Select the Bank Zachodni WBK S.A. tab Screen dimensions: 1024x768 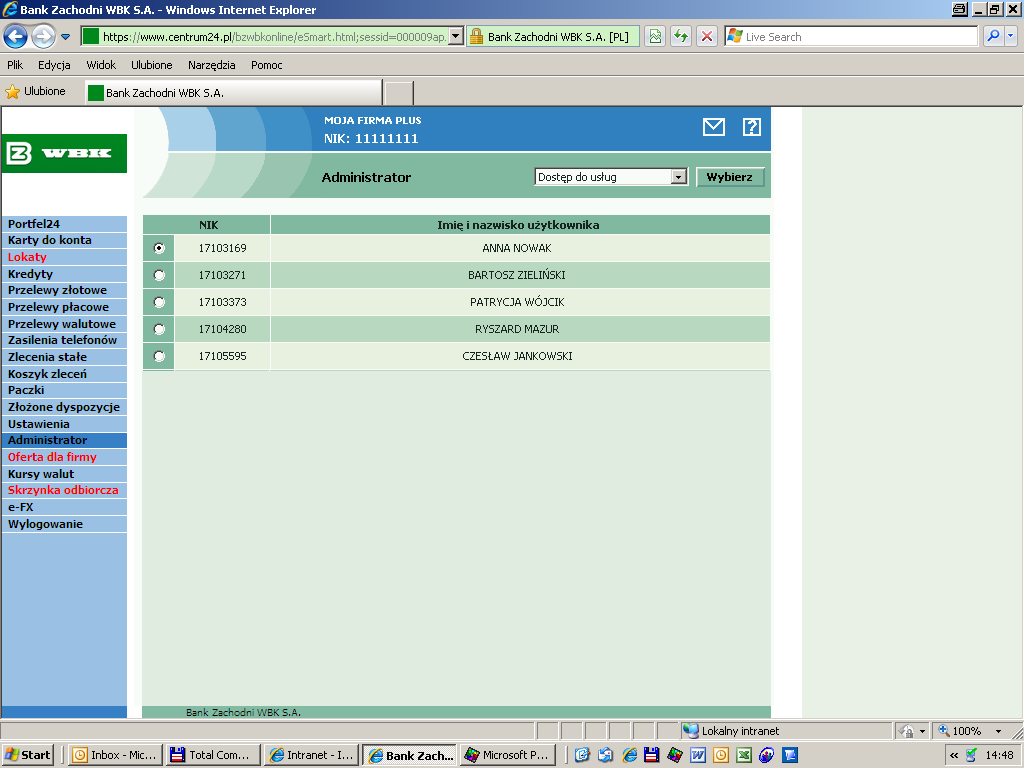(233, 93)
